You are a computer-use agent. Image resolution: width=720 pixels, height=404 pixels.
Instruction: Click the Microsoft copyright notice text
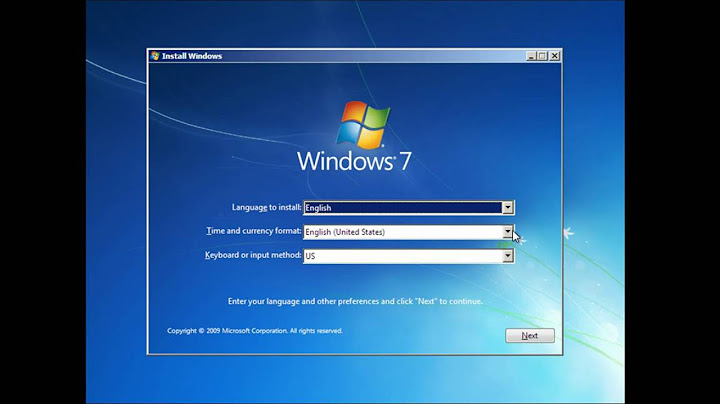pos(255,331)
